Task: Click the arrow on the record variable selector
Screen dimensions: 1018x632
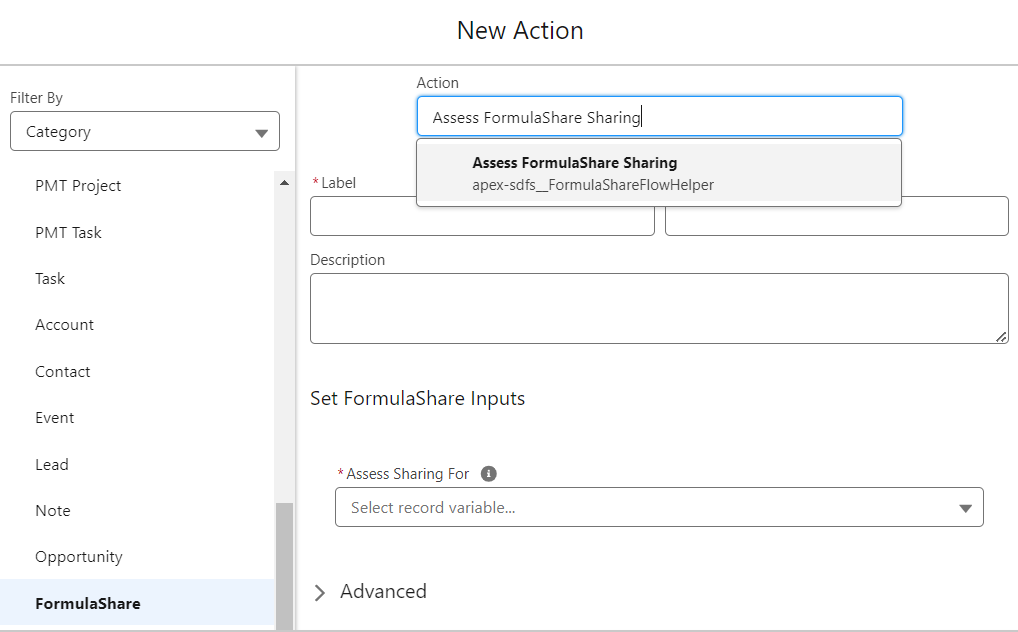Action: tap(966, 507)
